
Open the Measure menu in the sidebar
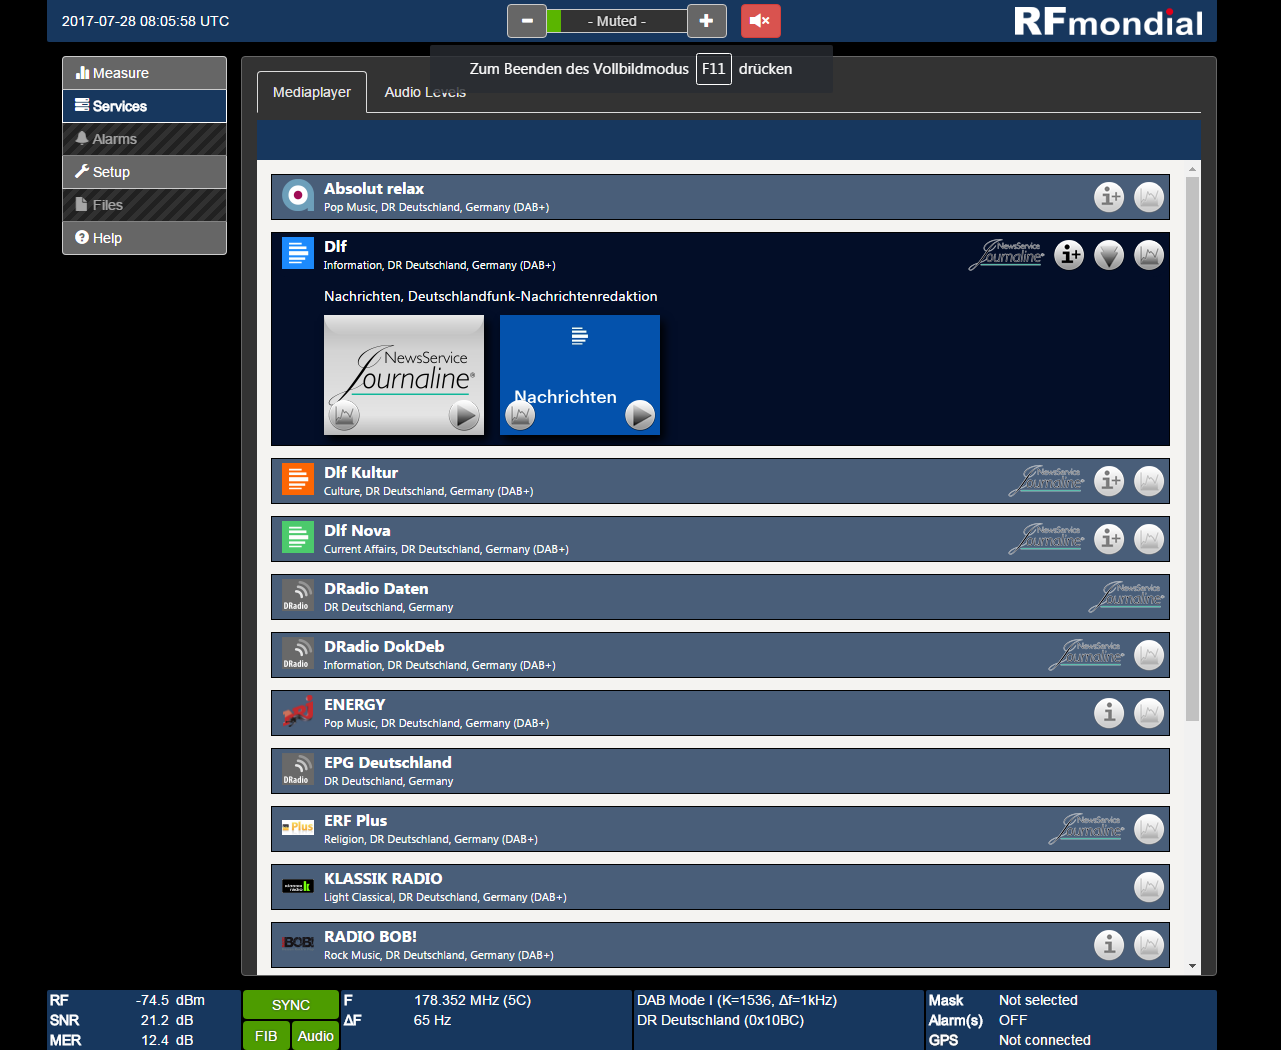click(144, 73)
